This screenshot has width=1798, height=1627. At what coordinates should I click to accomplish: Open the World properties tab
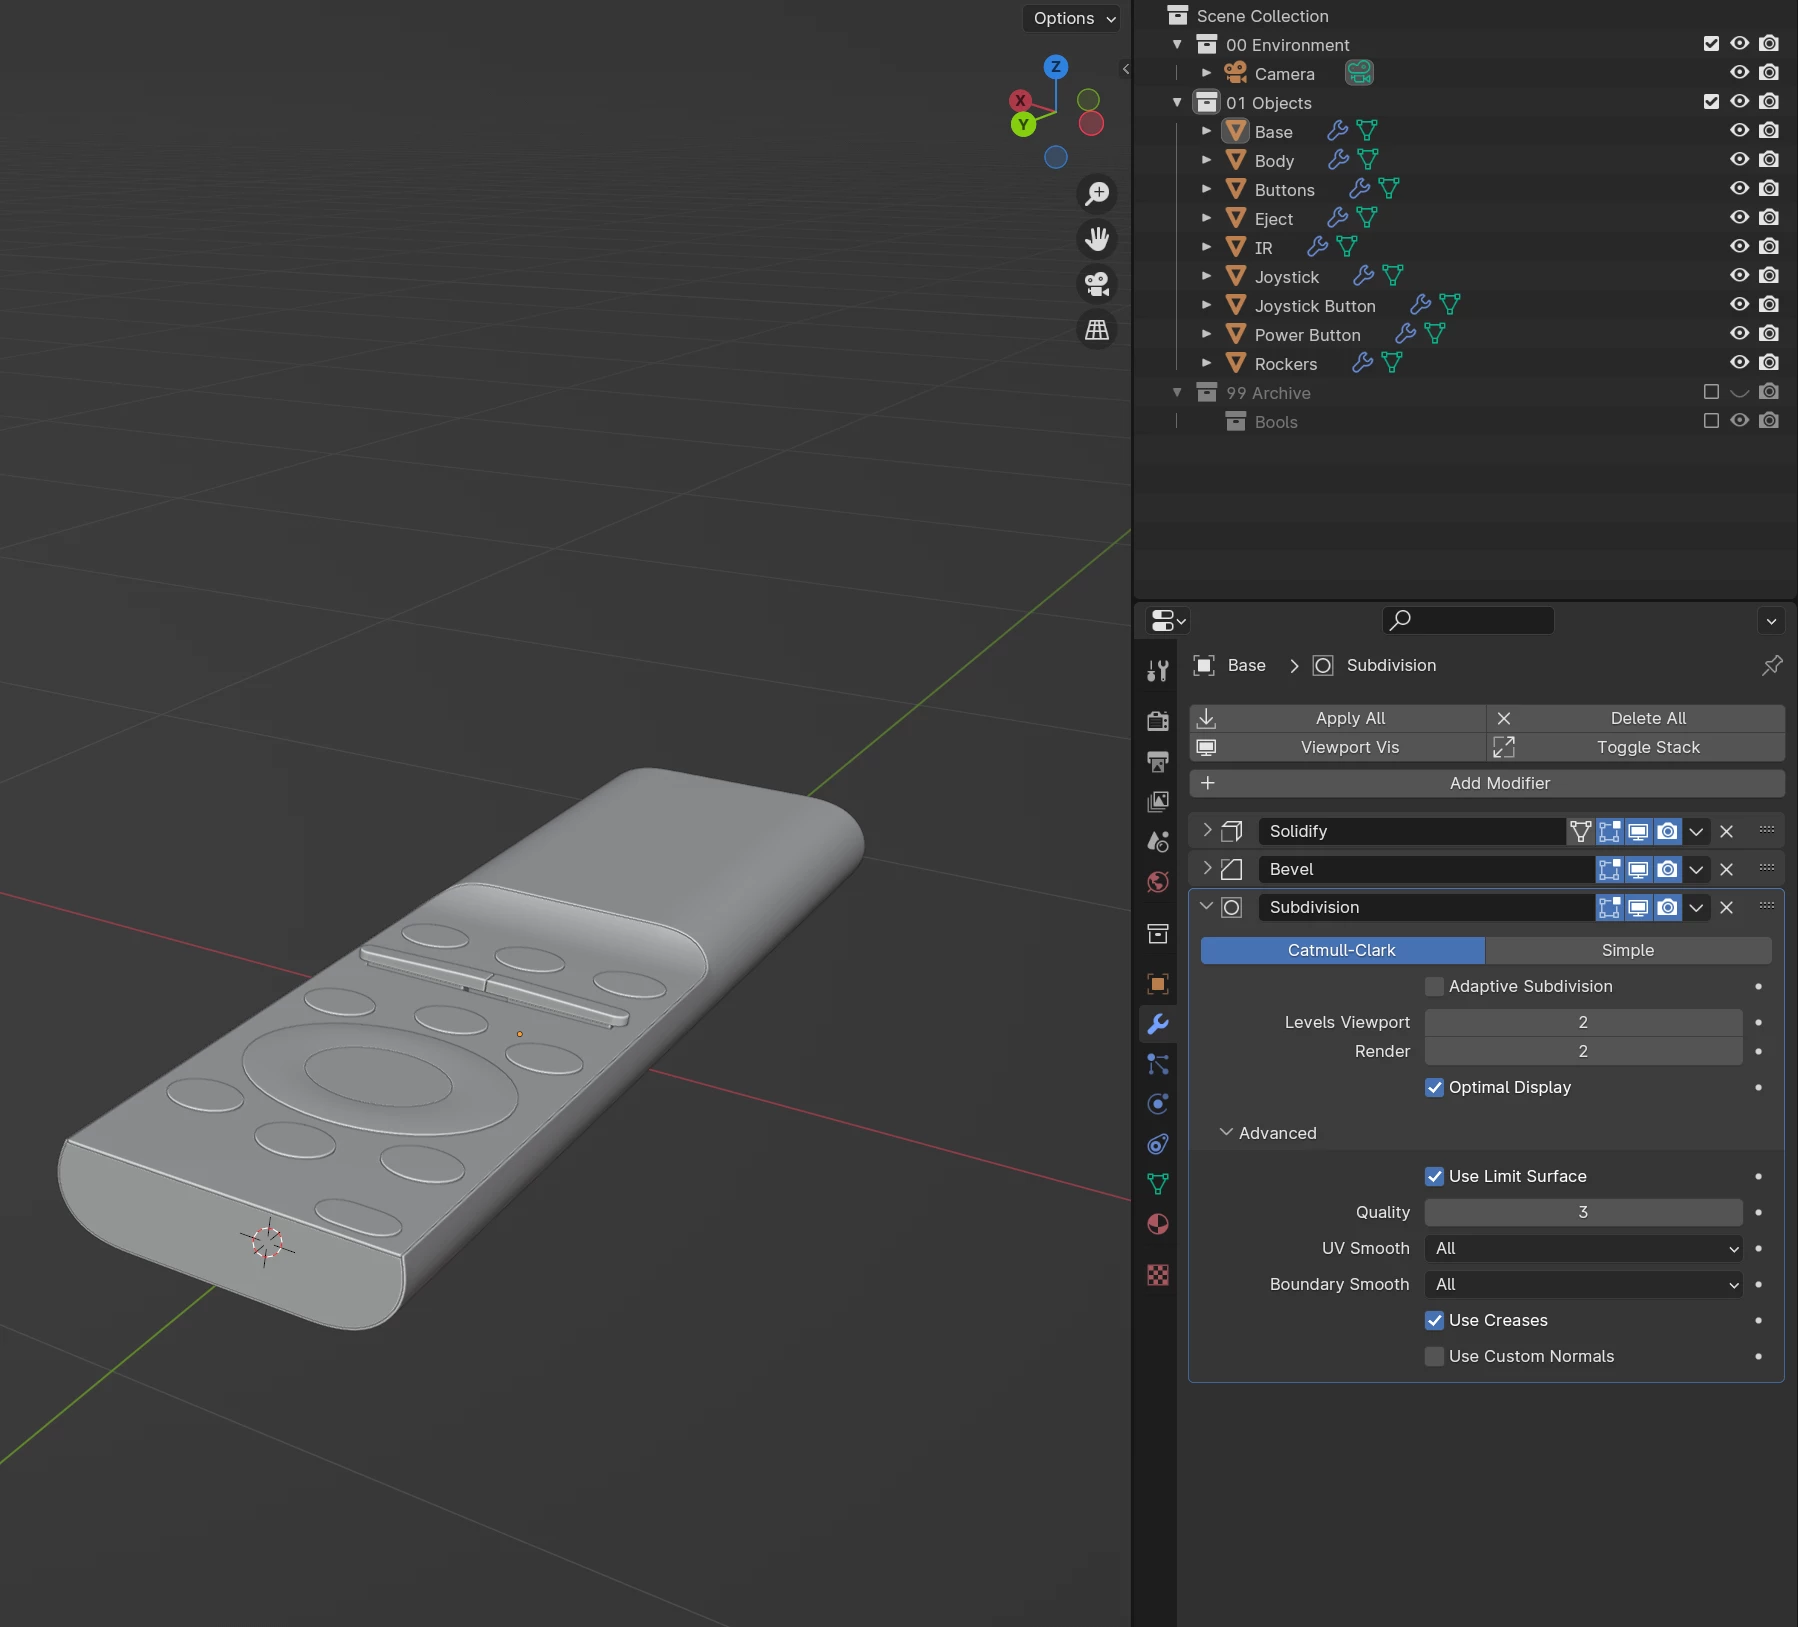(x=1158, y=882)
